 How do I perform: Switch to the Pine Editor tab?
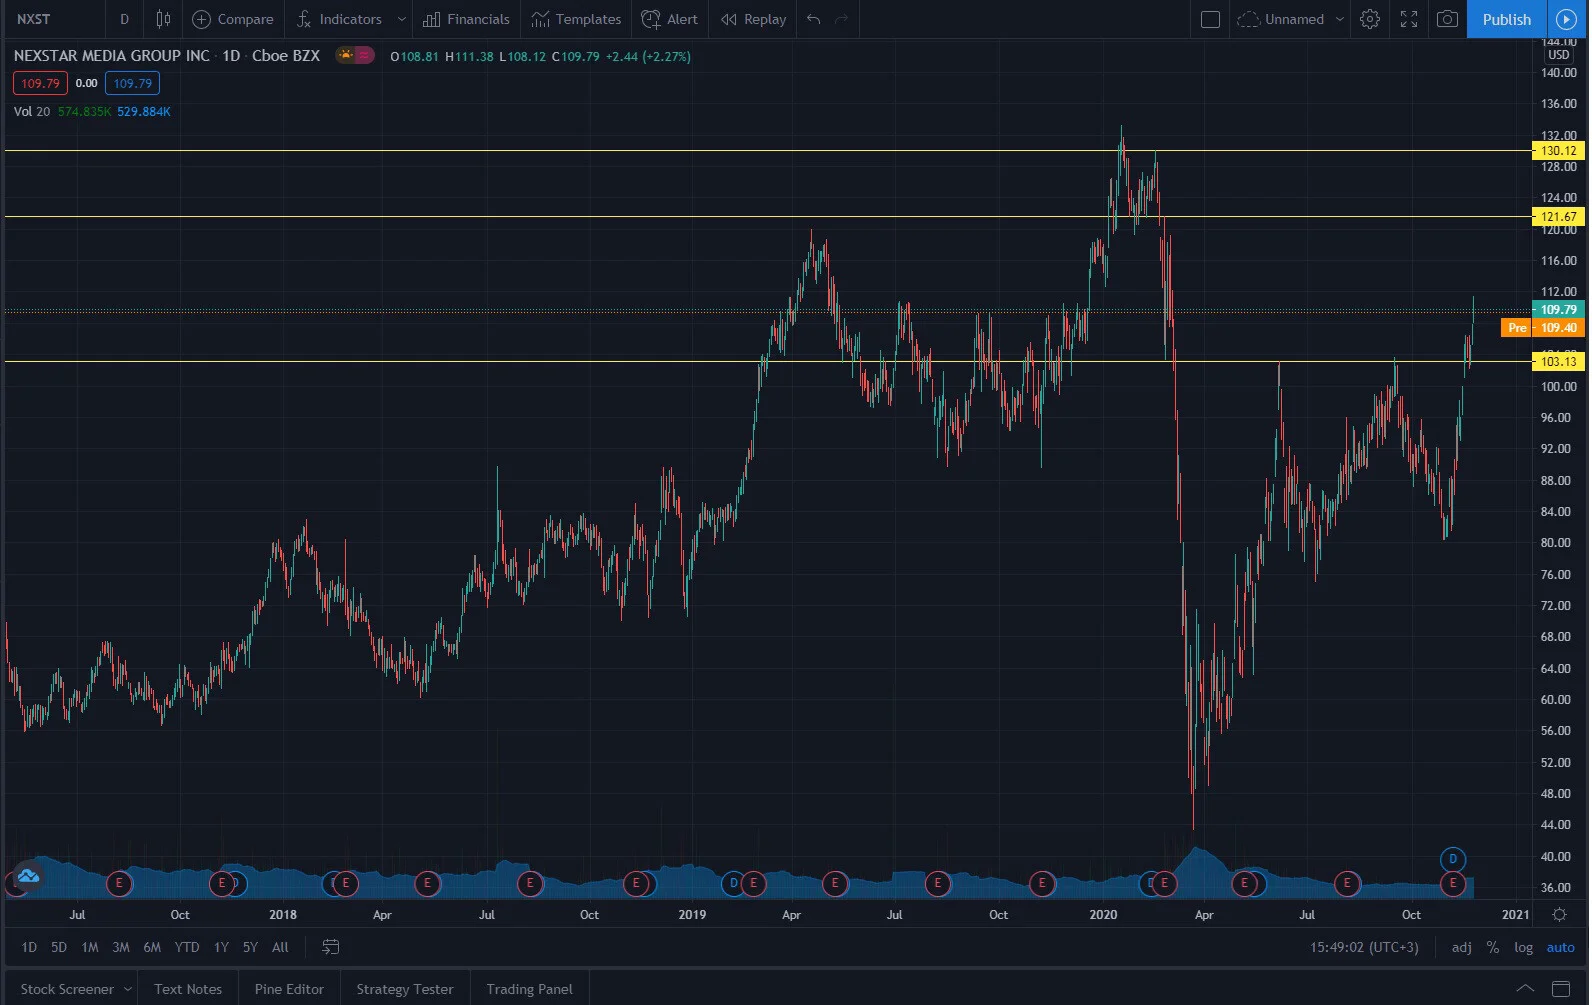[x=289, y=989]
